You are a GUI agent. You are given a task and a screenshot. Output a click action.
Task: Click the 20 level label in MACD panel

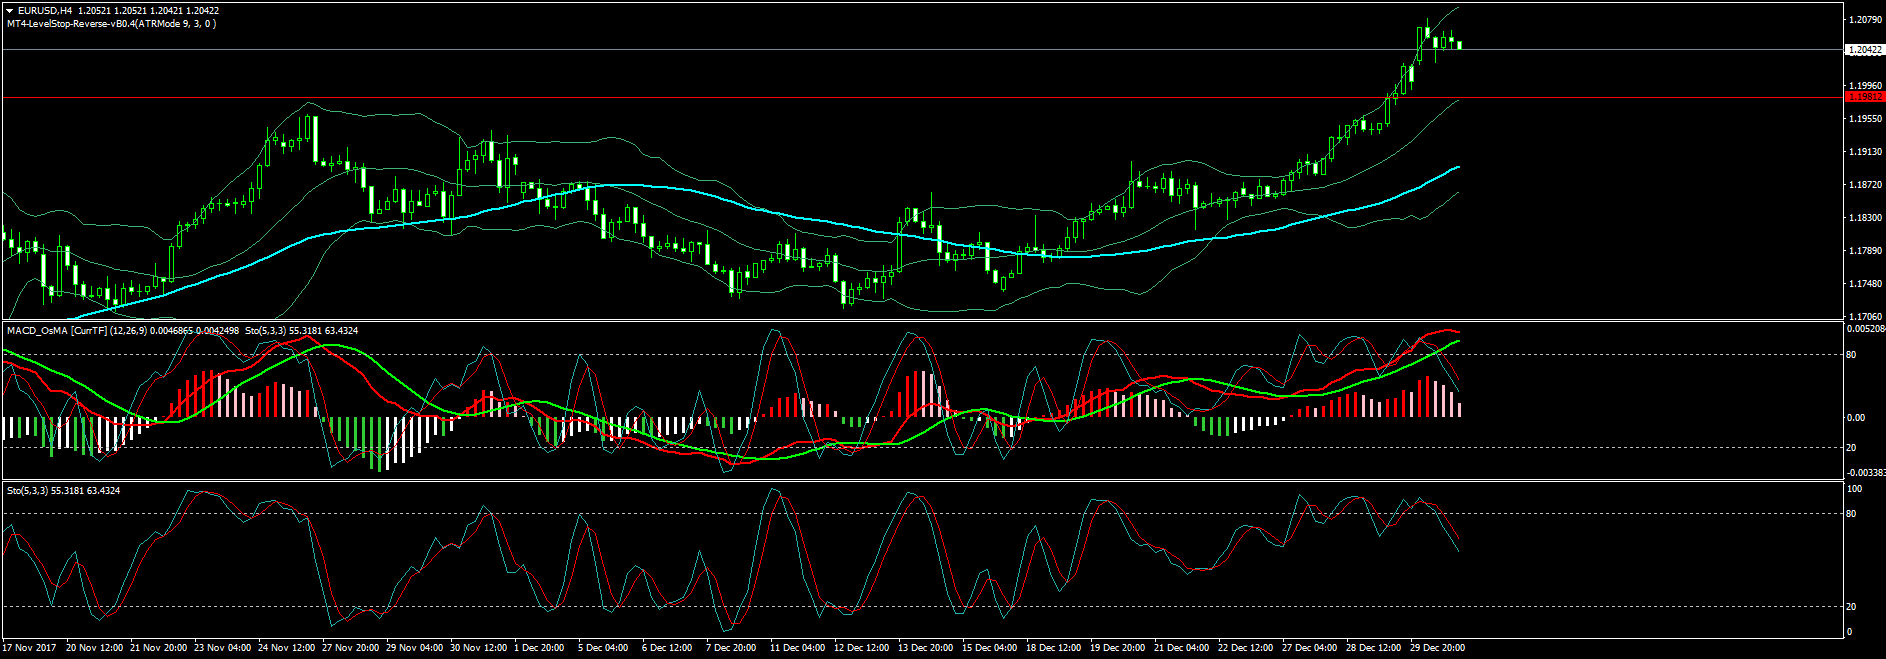pyautogui.click(x=1851, y=448)
